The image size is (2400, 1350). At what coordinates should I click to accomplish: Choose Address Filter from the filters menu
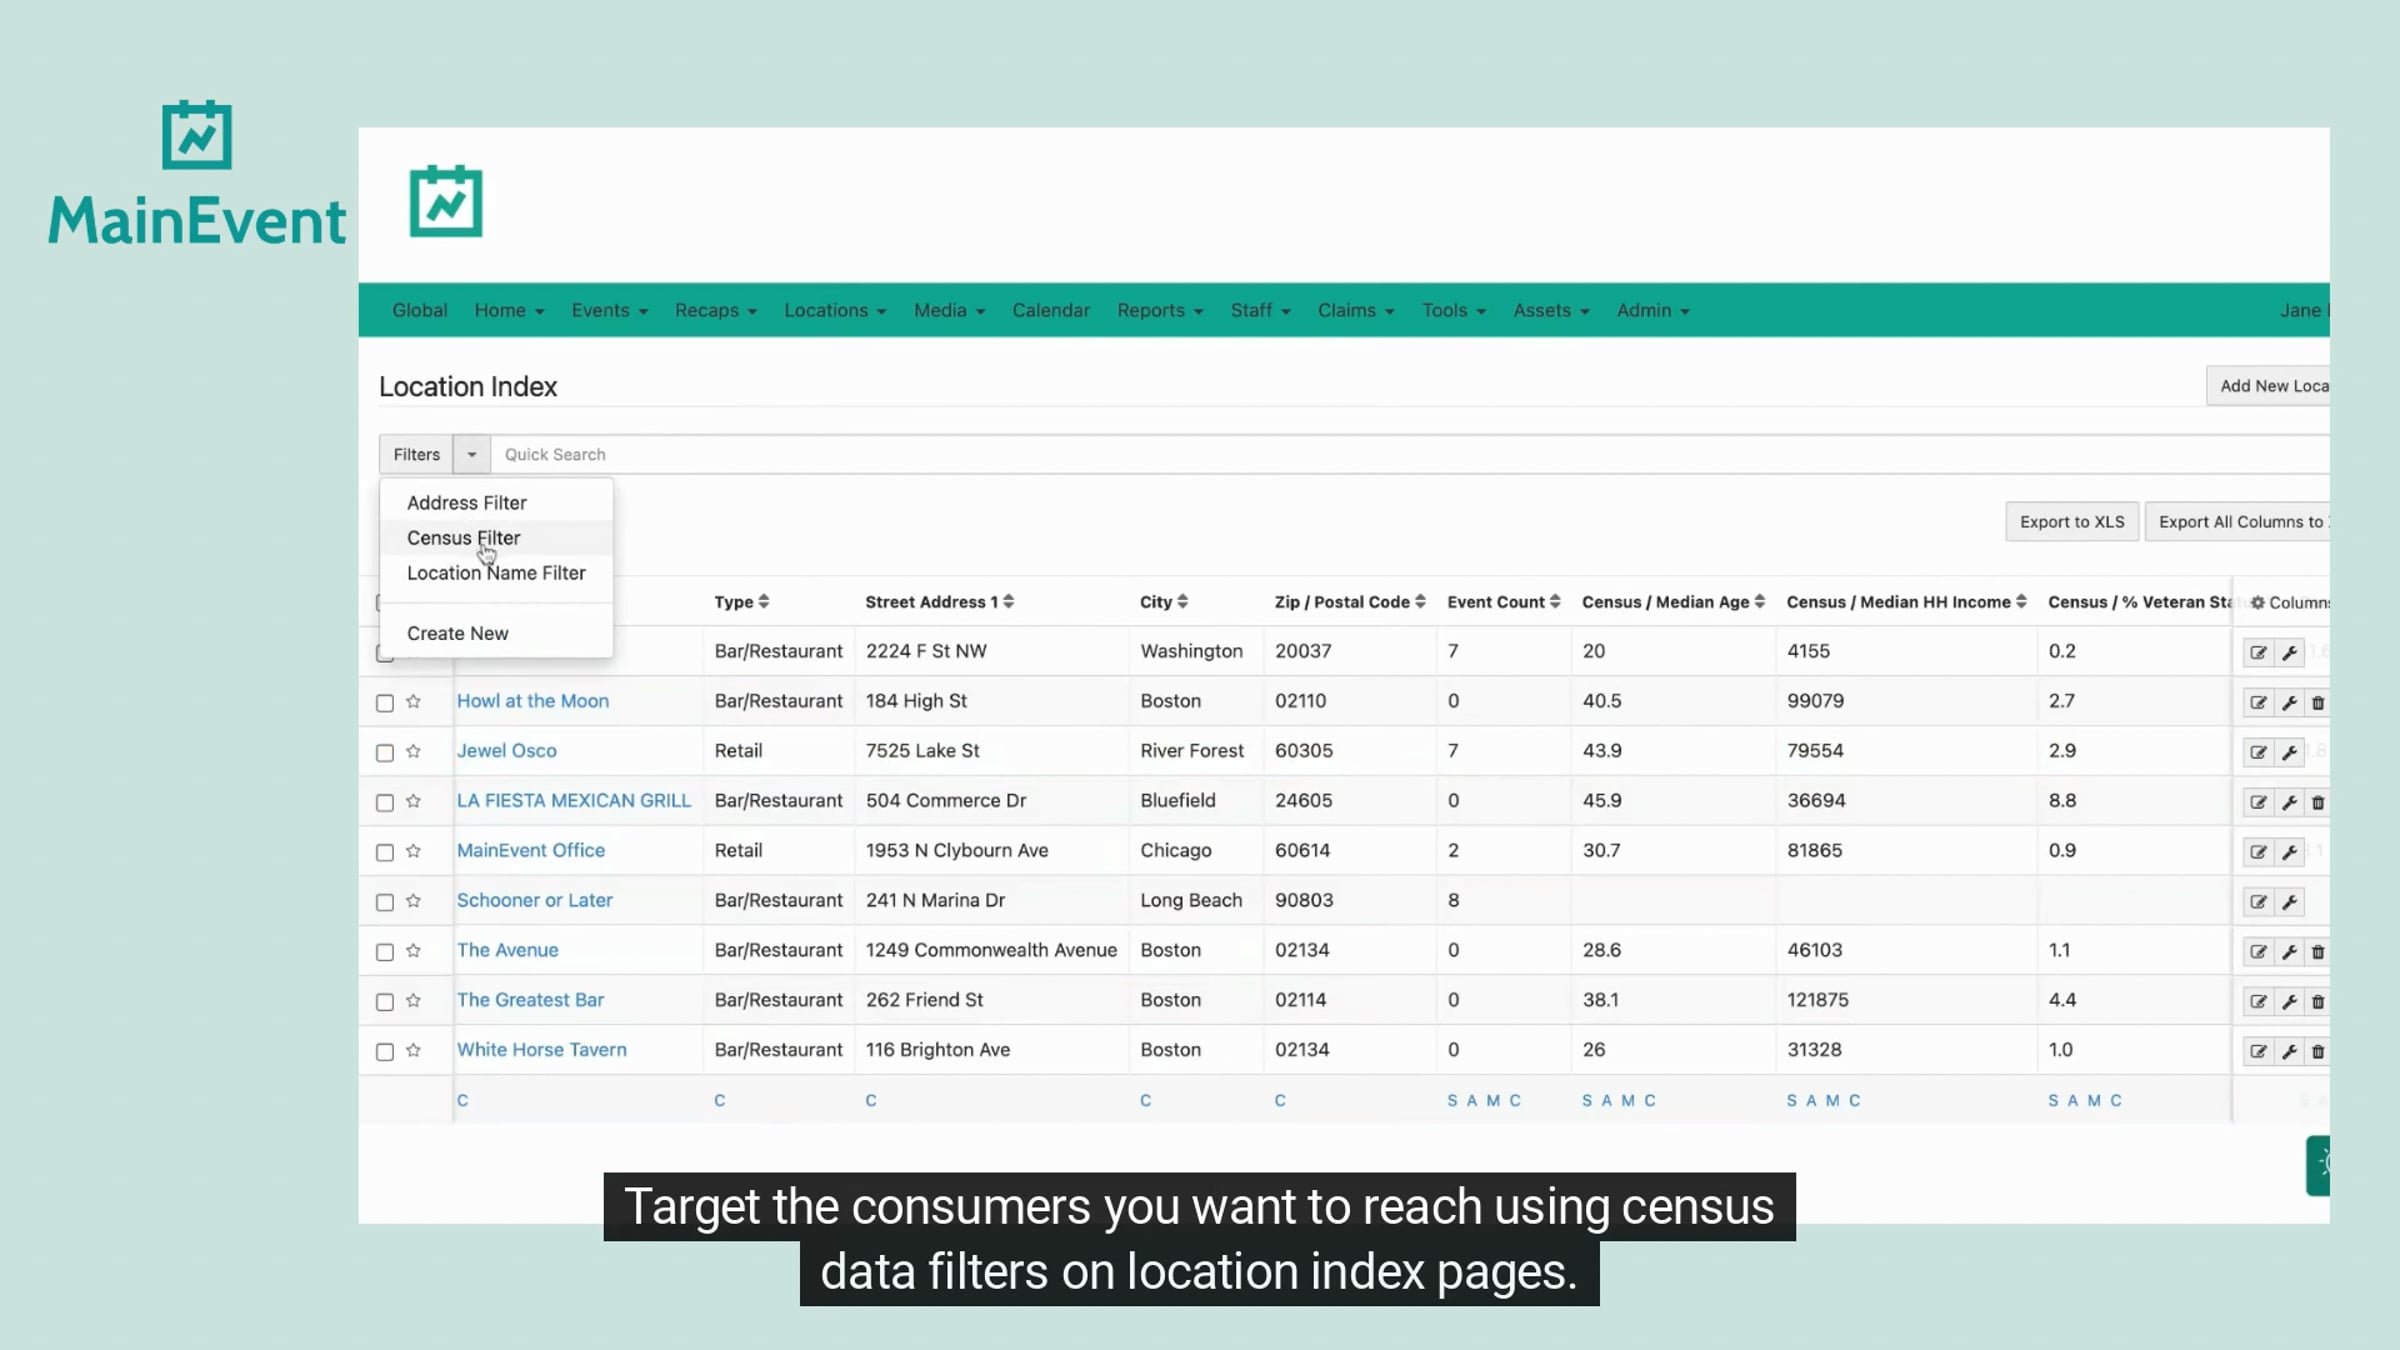point(496,503)
